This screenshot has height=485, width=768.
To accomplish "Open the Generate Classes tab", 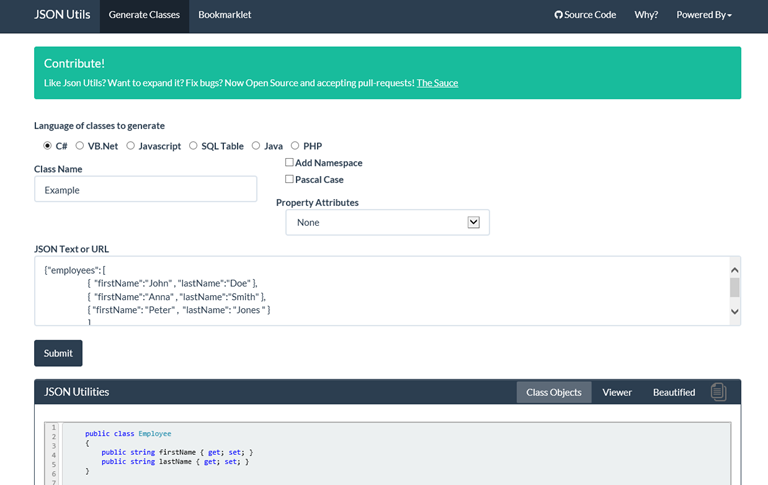I will (x=144, y=15).
